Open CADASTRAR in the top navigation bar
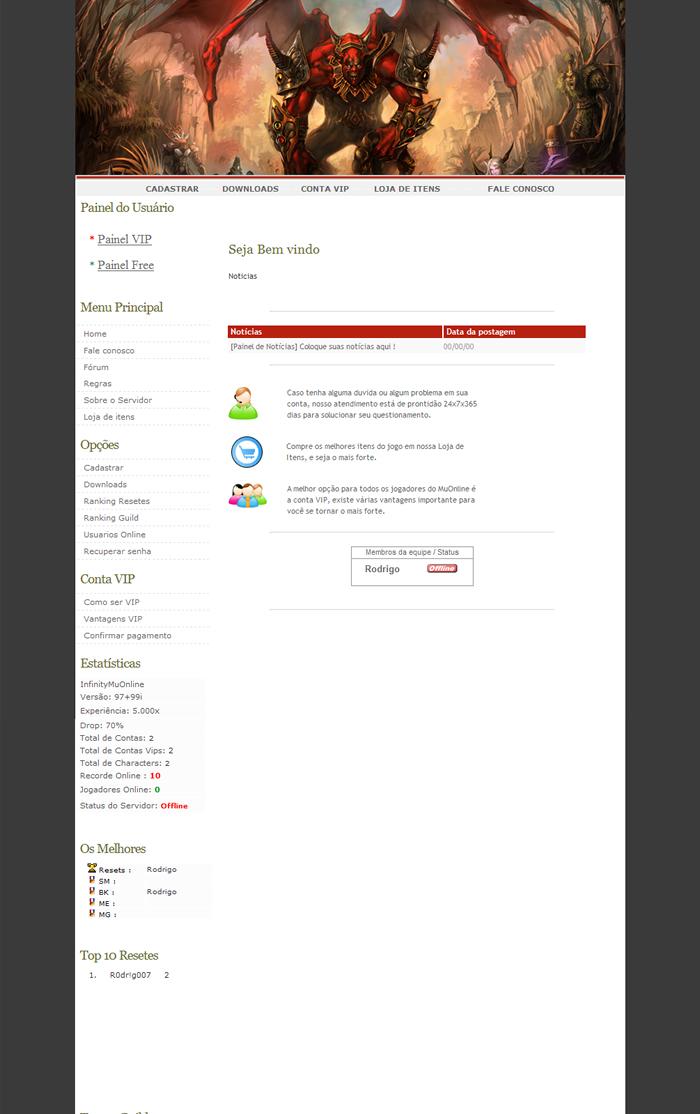The height and width of the screenshot is (1114, 700). click(172, 189)
